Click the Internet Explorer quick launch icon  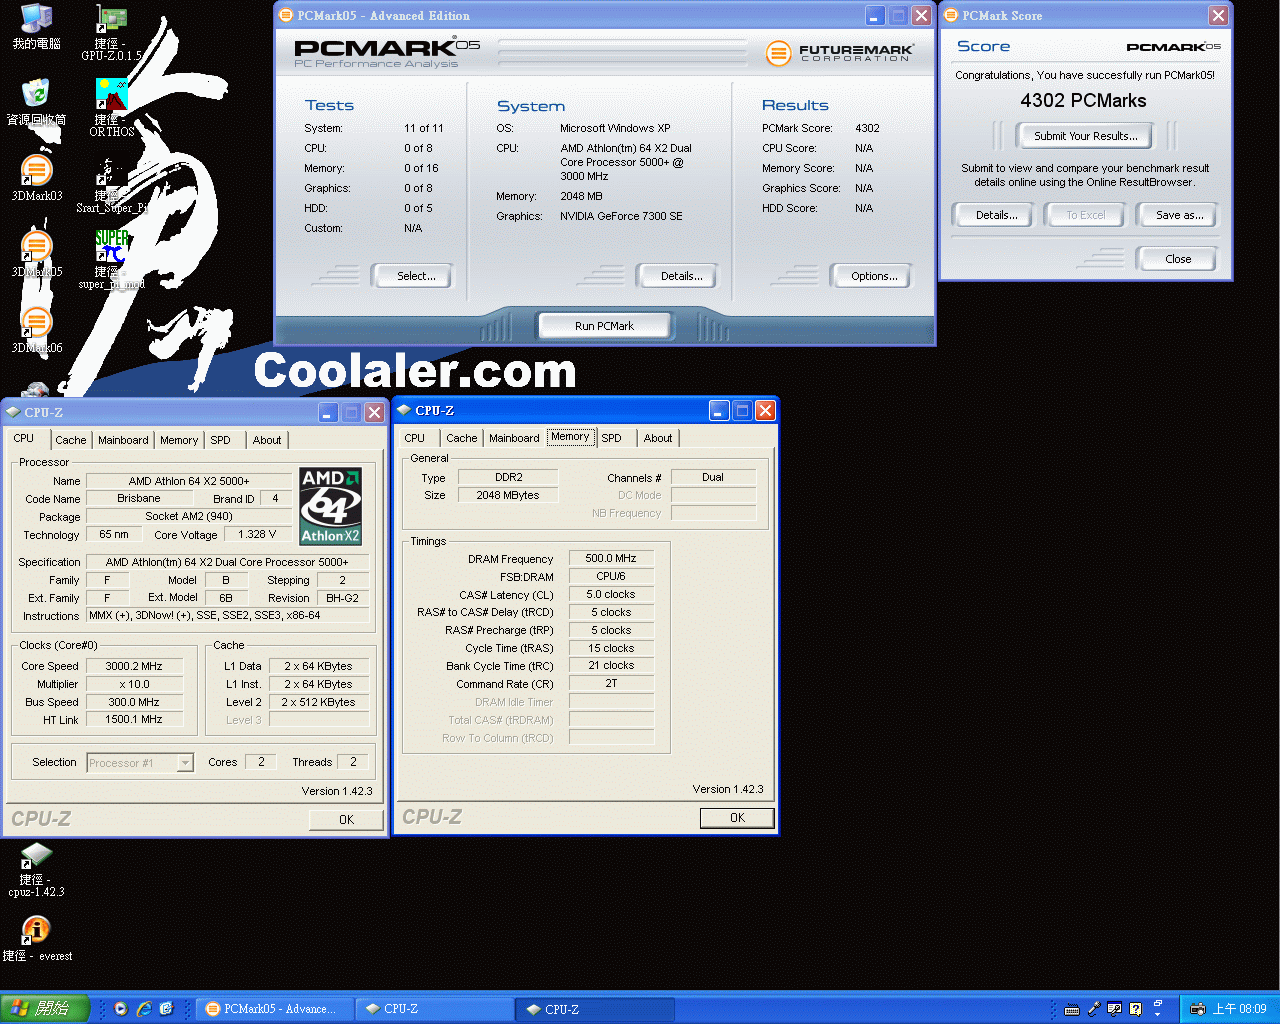pyautogui.click(x=143, y=1009)
